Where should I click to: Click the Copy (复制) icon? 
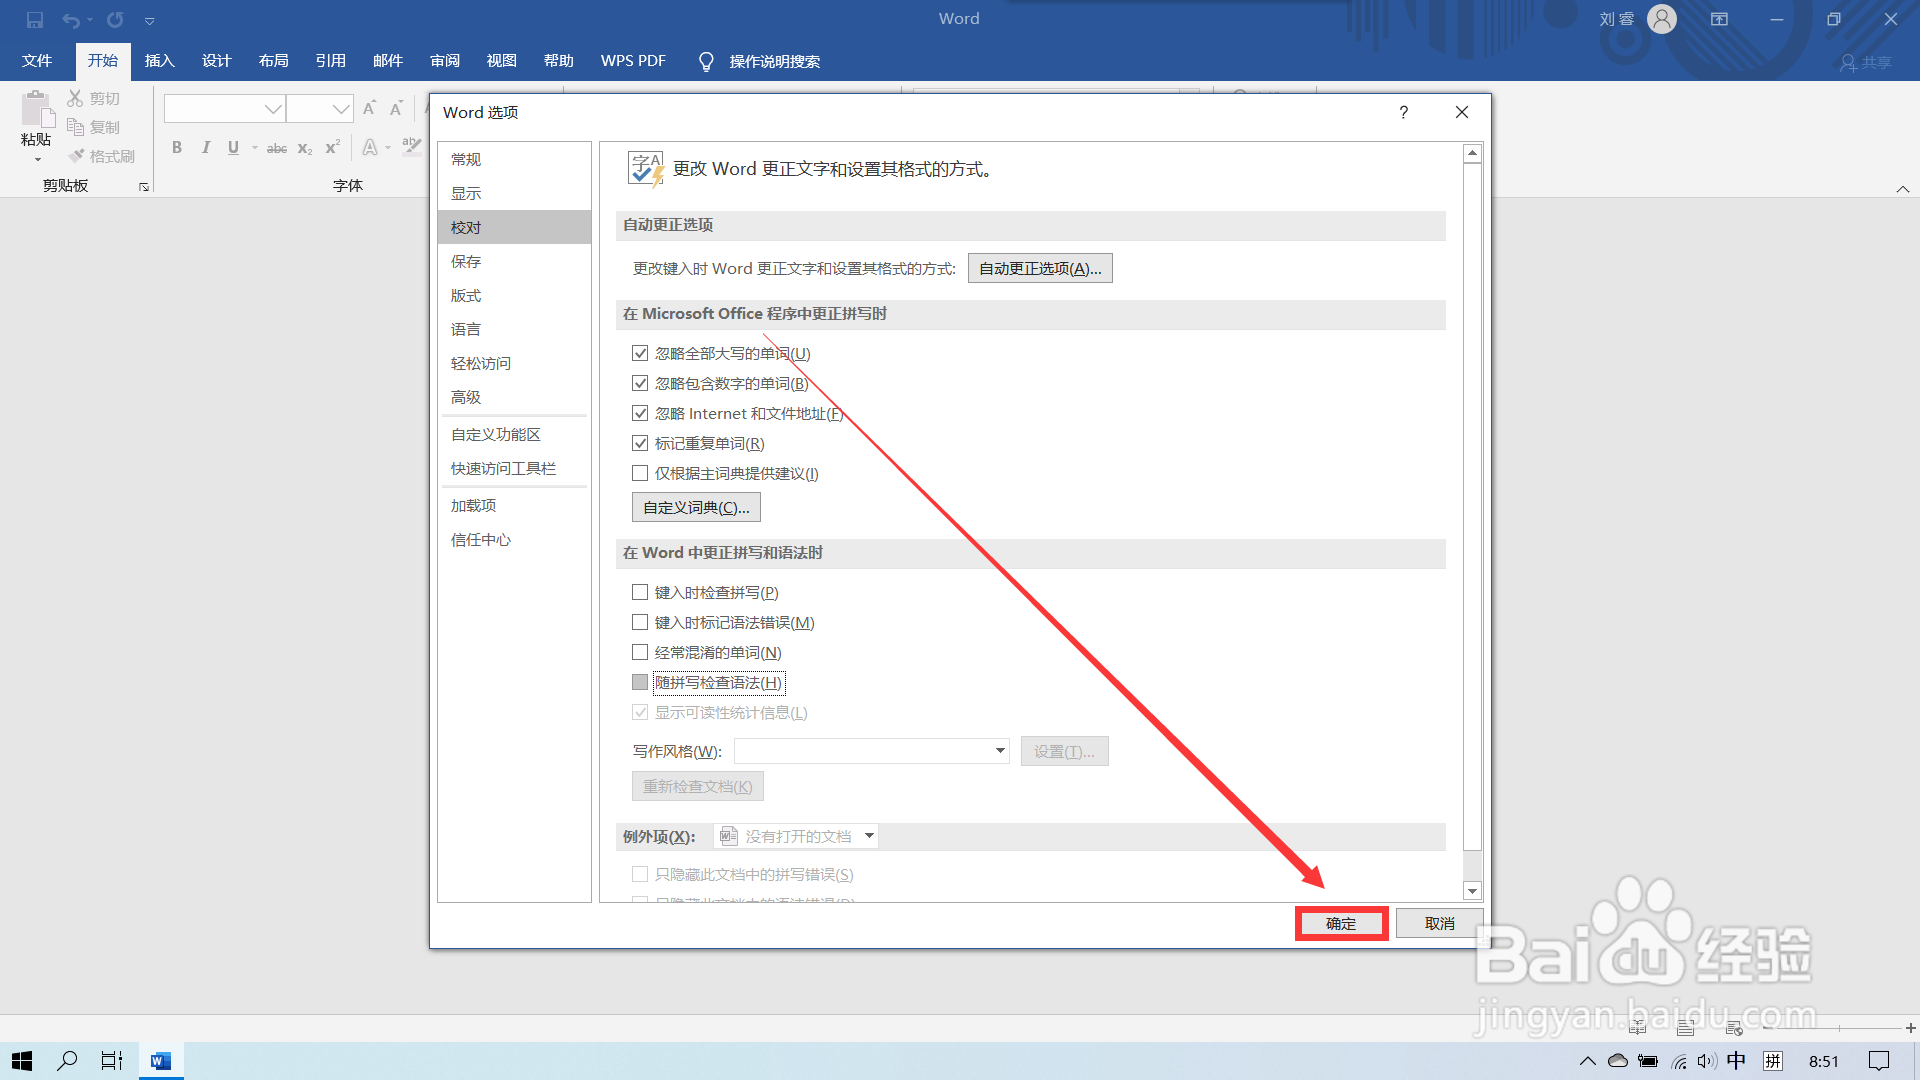pyautogui.click(x=75, y=127)
